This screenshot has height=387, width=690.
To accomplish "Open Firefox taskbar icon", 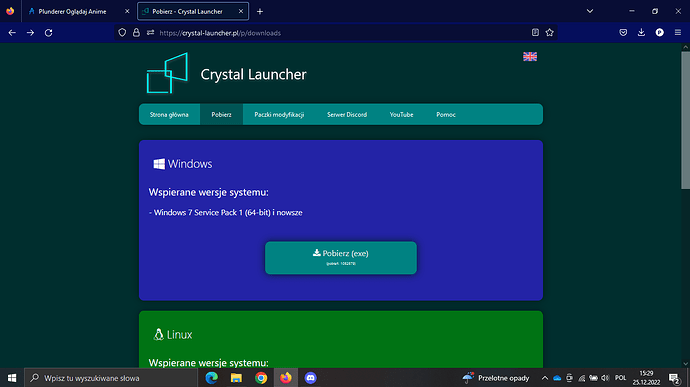I will (286, 378).
